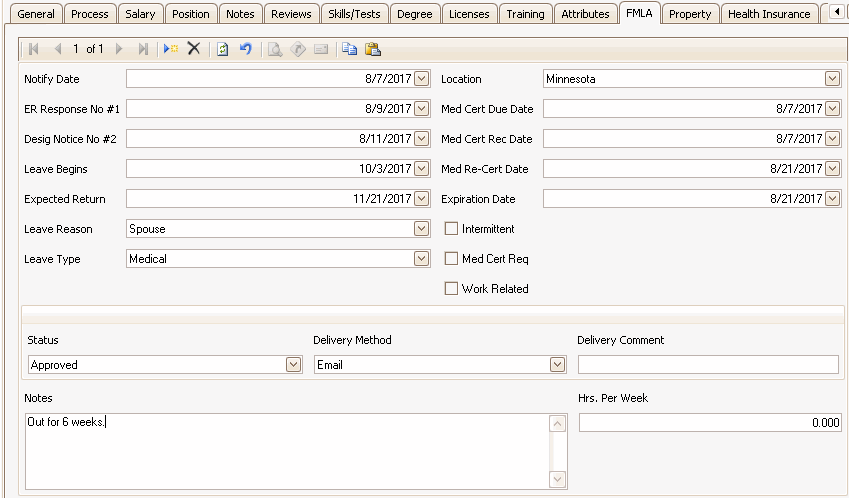Click the Delivery Comment text field
This screenshot has height=498, width=849.
coord(708,365)
